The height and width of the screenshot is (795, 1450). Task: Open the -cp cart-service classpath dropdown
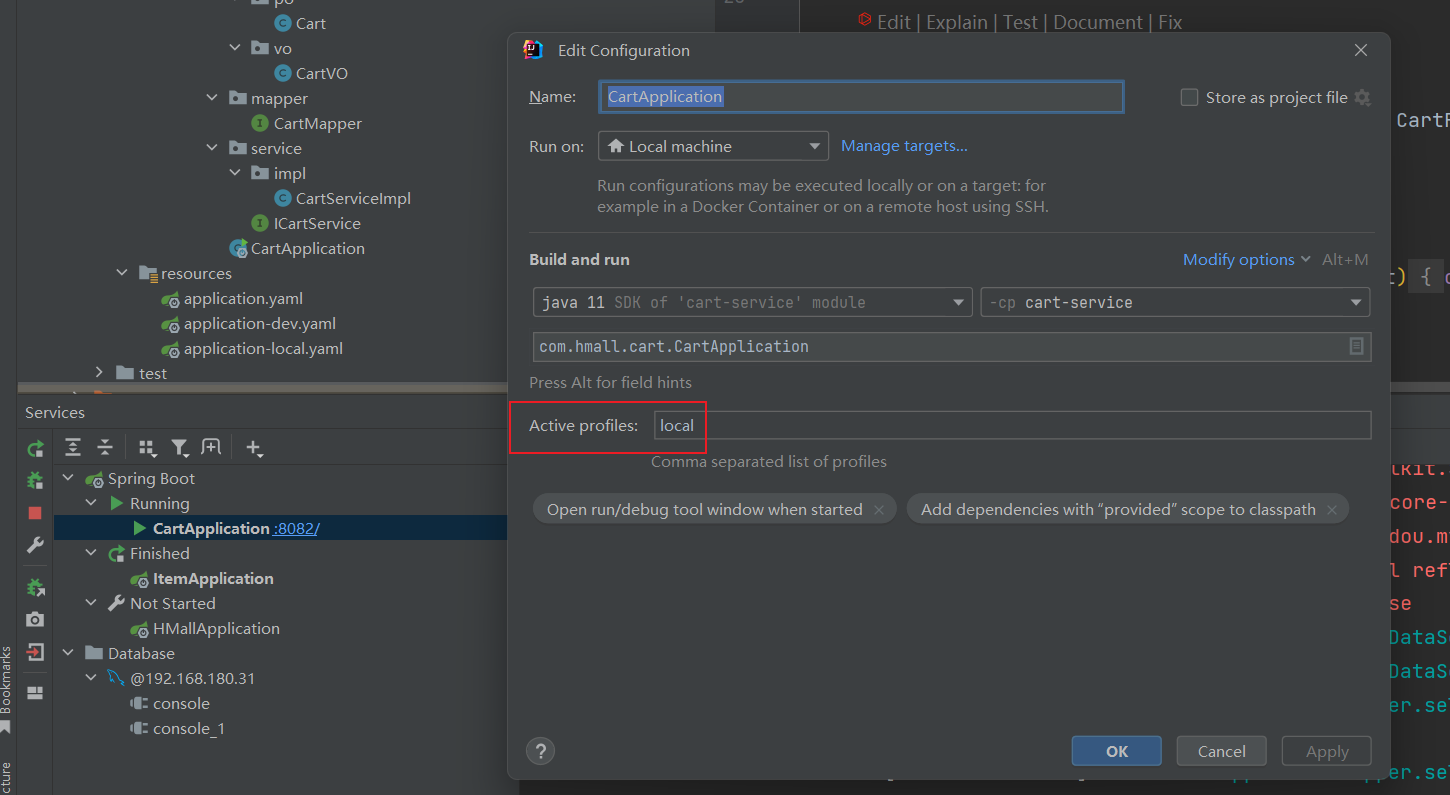pos(1175,302)
